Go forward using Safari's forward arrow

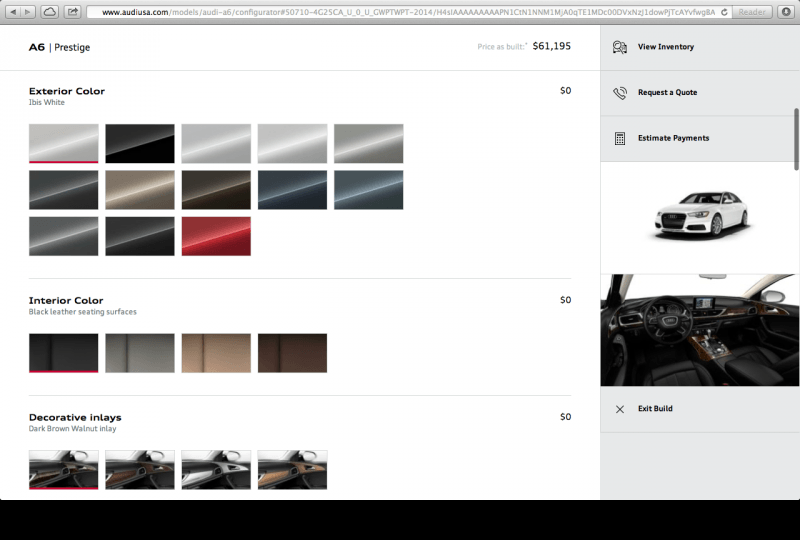[x=28, y=12]
